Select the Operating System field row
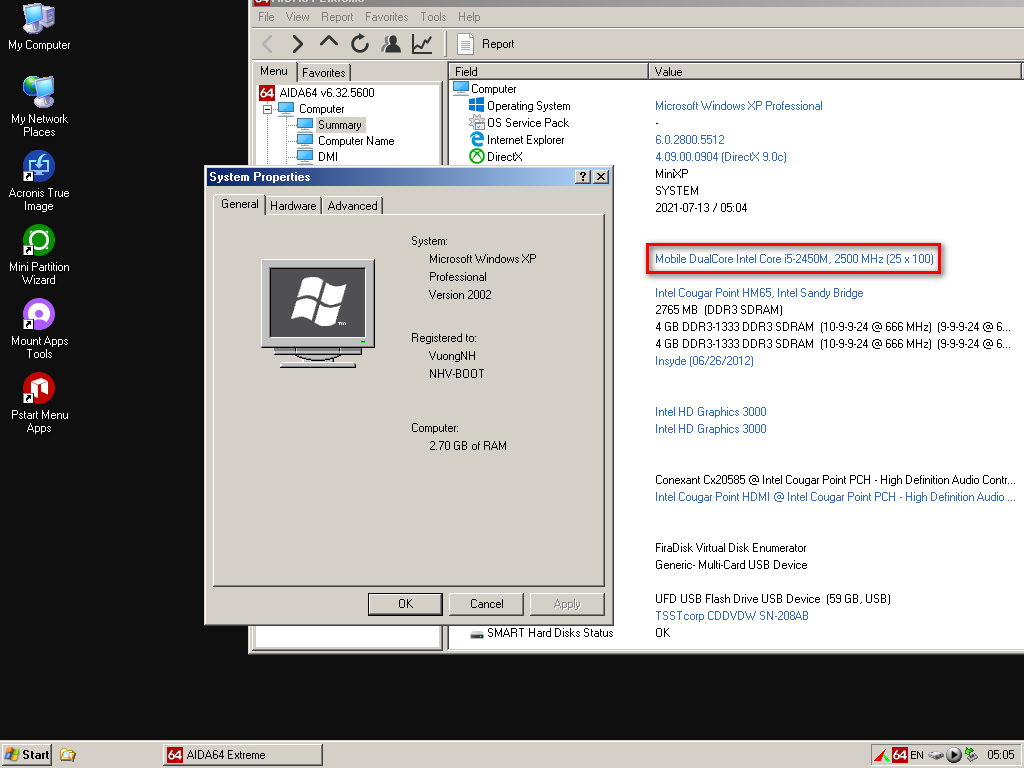The image size is (1024, 768). pos(520,106)
